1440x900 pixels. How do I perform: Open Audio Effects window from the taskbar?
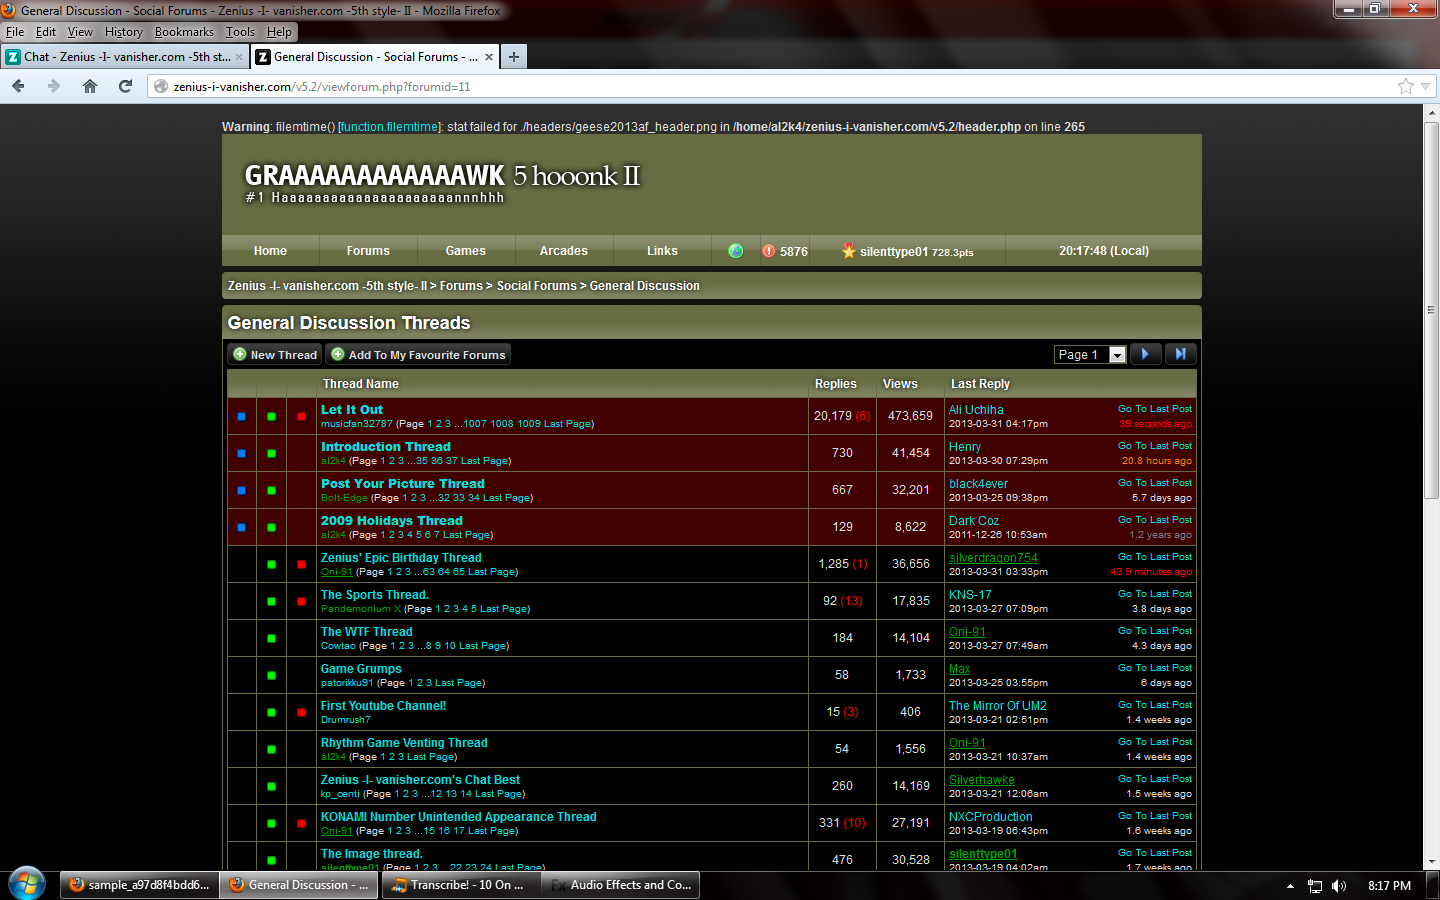click(x=620, y=885)
